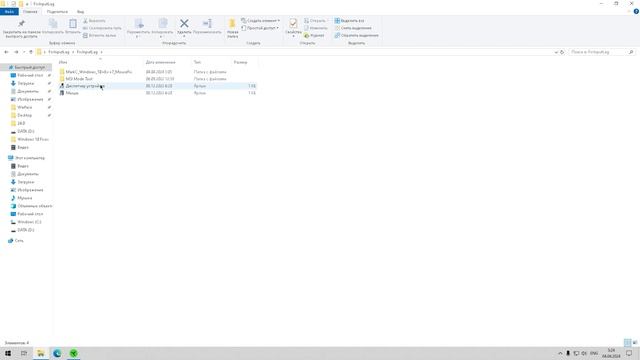Open the address bar history dropdown
The image size is (640, 360).
pos(556,52)
